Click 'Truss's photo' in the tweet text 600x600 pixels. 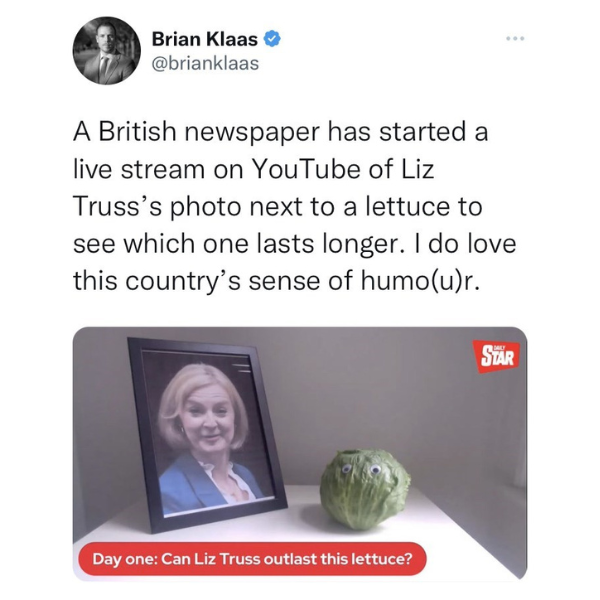pos(157,207)
